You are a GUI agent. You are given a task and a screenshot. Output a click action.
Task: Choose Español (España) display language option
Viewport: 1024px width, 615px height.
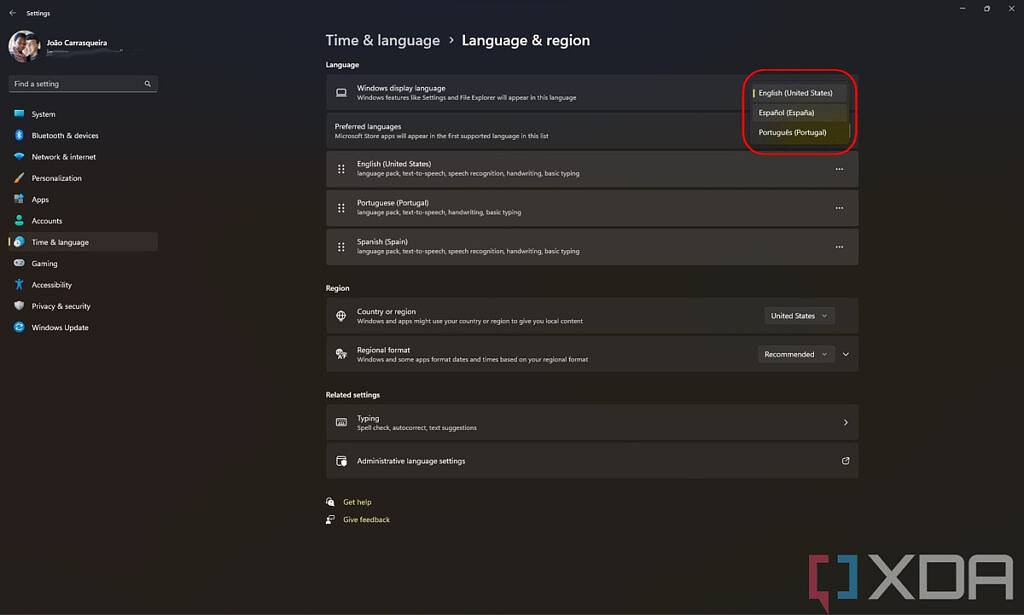[x=799, y=112]
